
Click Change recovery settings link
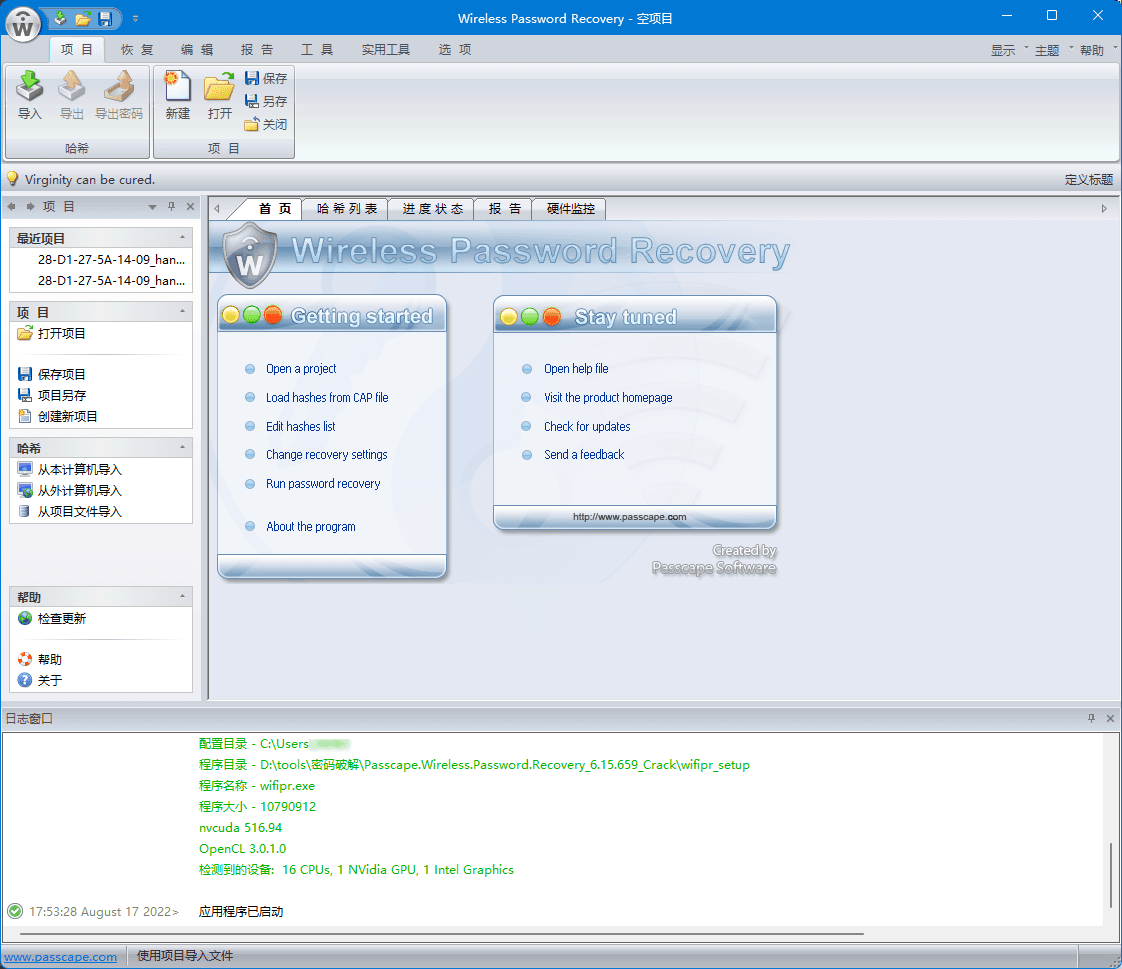326,454
